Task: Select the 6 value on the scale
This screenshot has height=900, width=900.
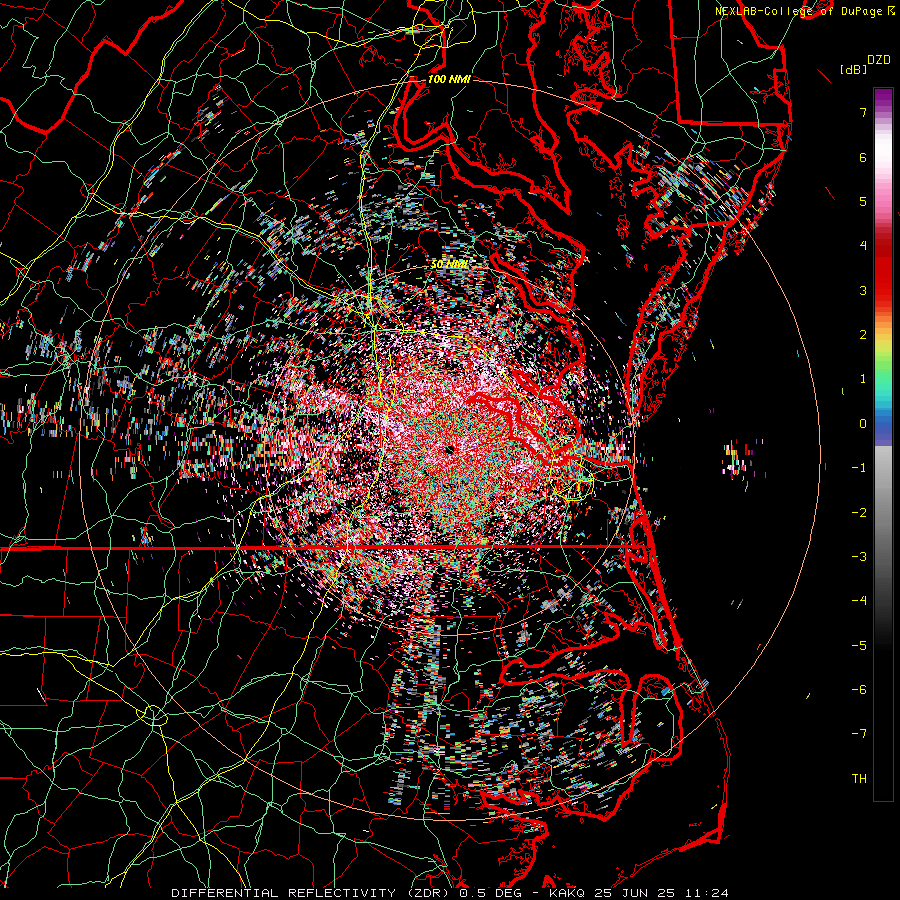Action: click(x=863, y=157)
